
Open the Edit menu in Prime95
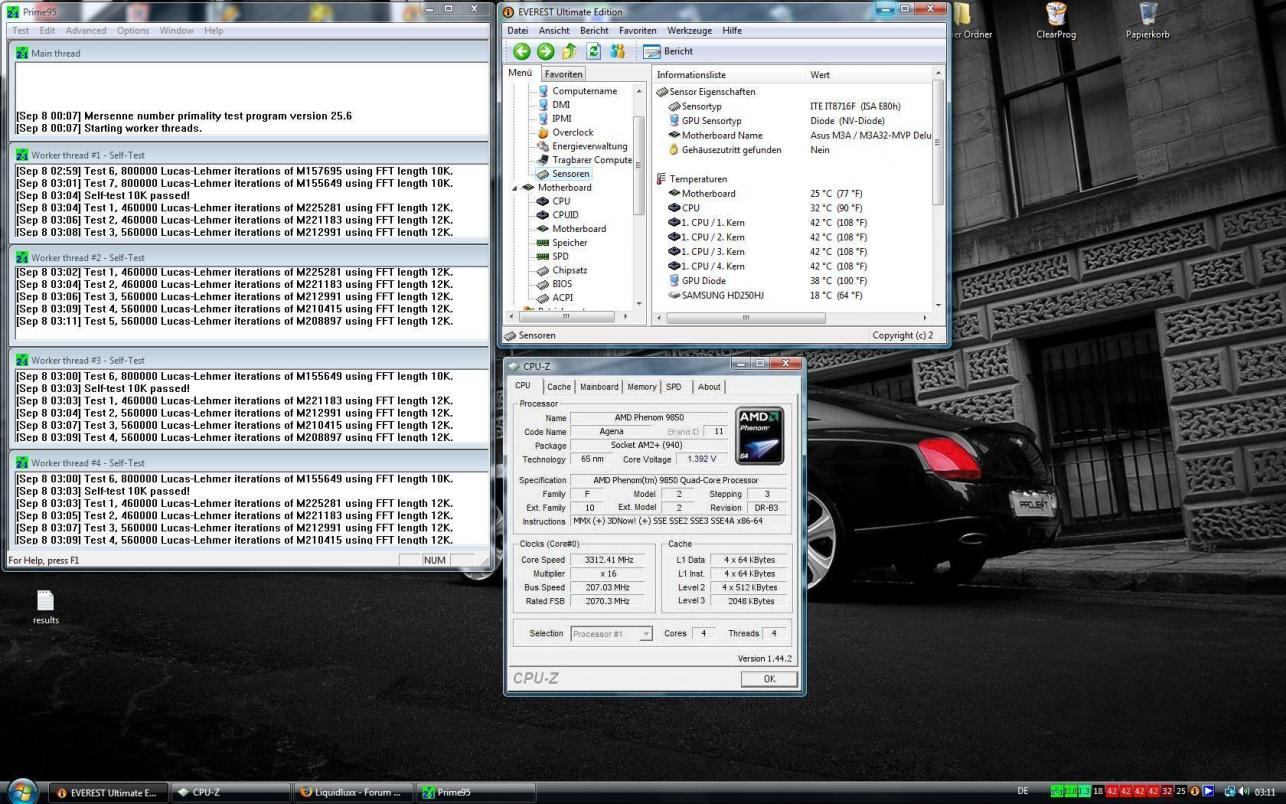tap(47, 31)
